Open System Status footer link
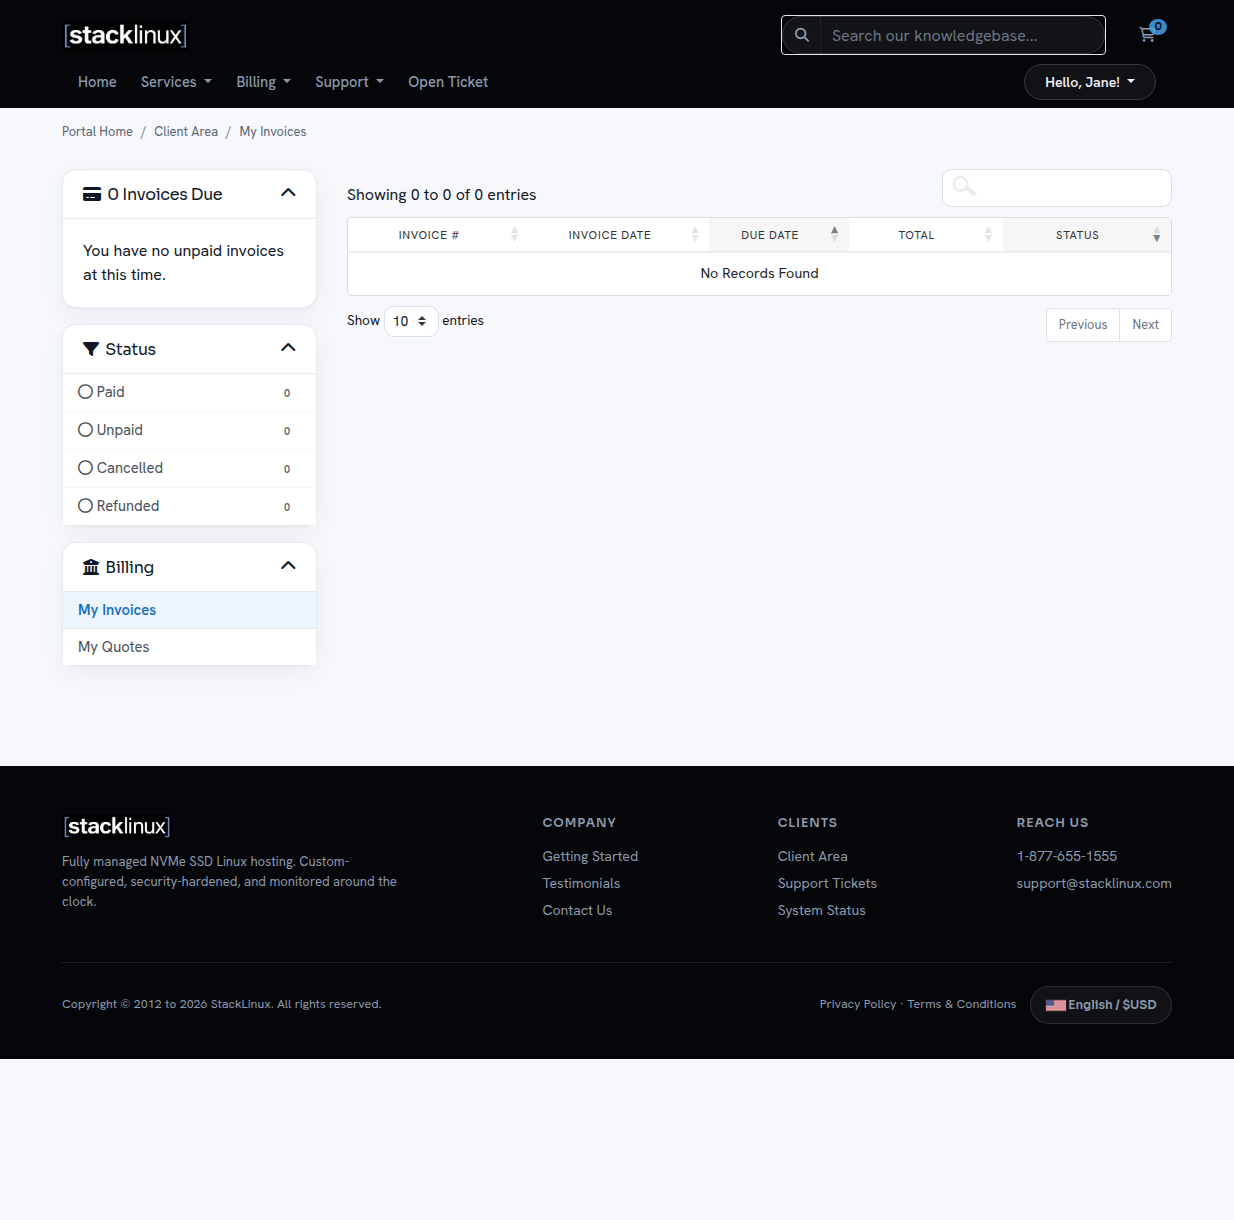 (x=822, y=910)
